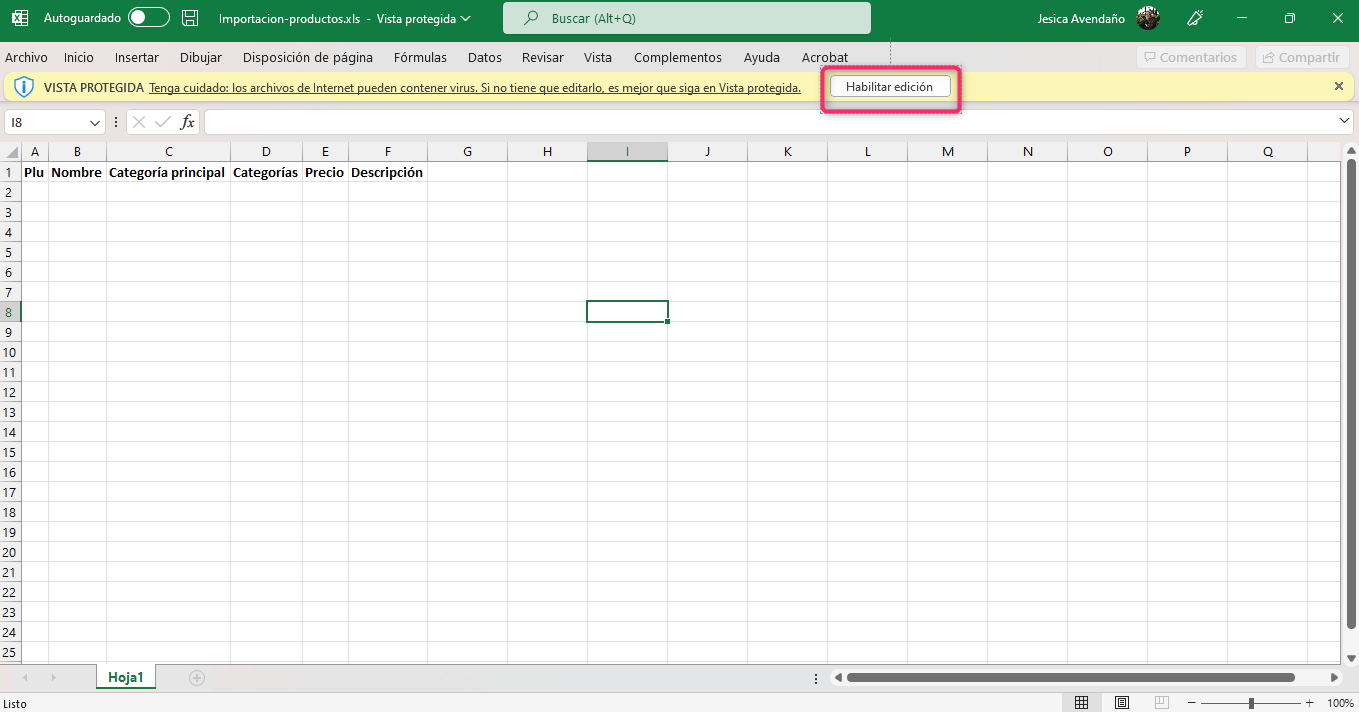The height and width of the screenshot is (712, 1359).
Task: Click the Select All corner triangle
Action: (x=12, y=152)
